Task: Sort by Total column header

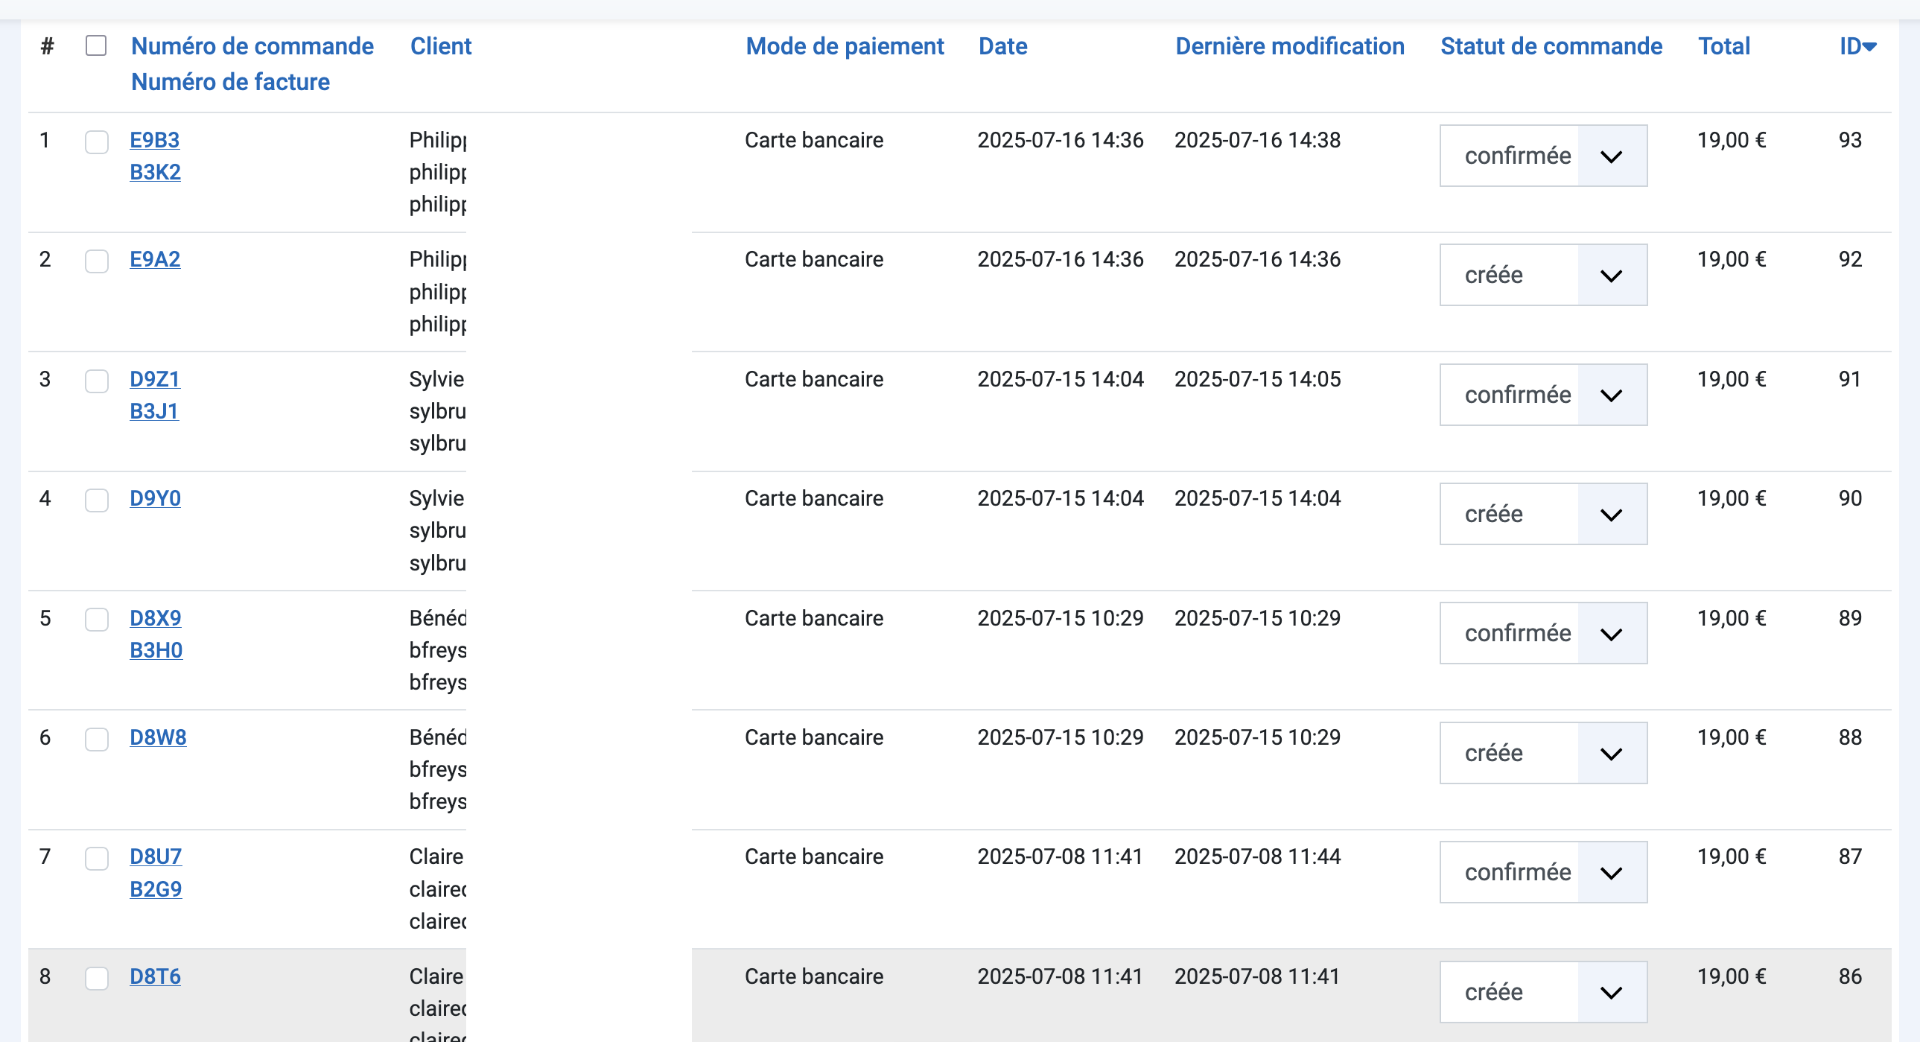Action: point(1724,46)
